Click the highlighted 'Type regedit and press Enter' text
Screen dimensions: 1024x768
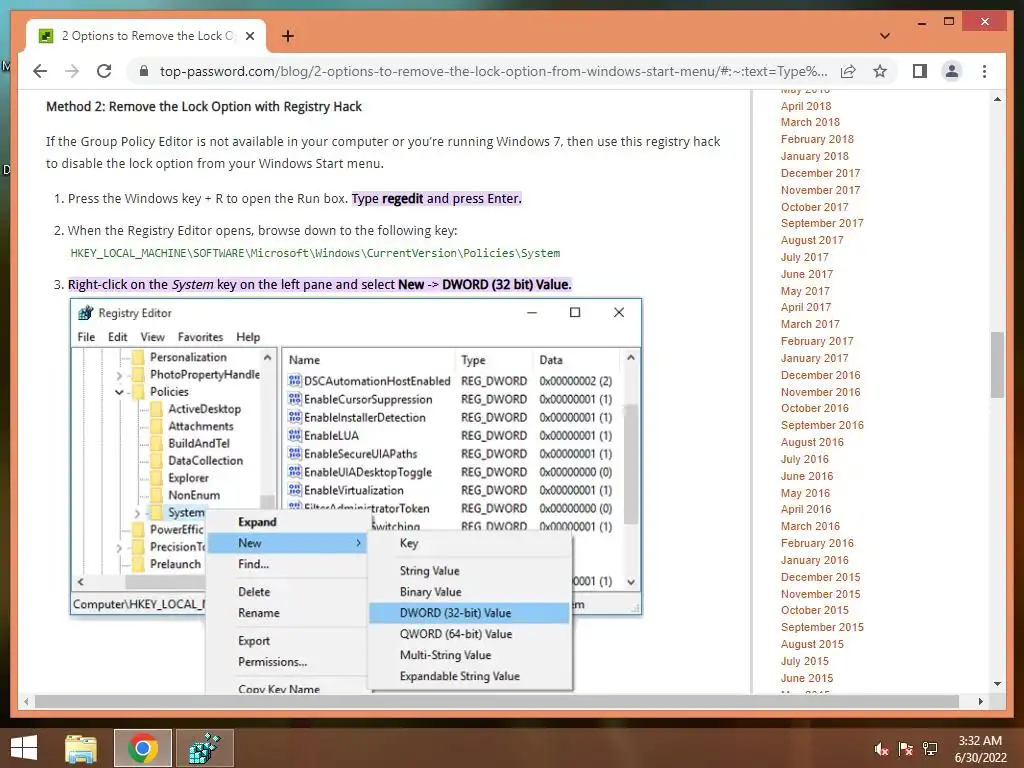[x=437, y=199]
